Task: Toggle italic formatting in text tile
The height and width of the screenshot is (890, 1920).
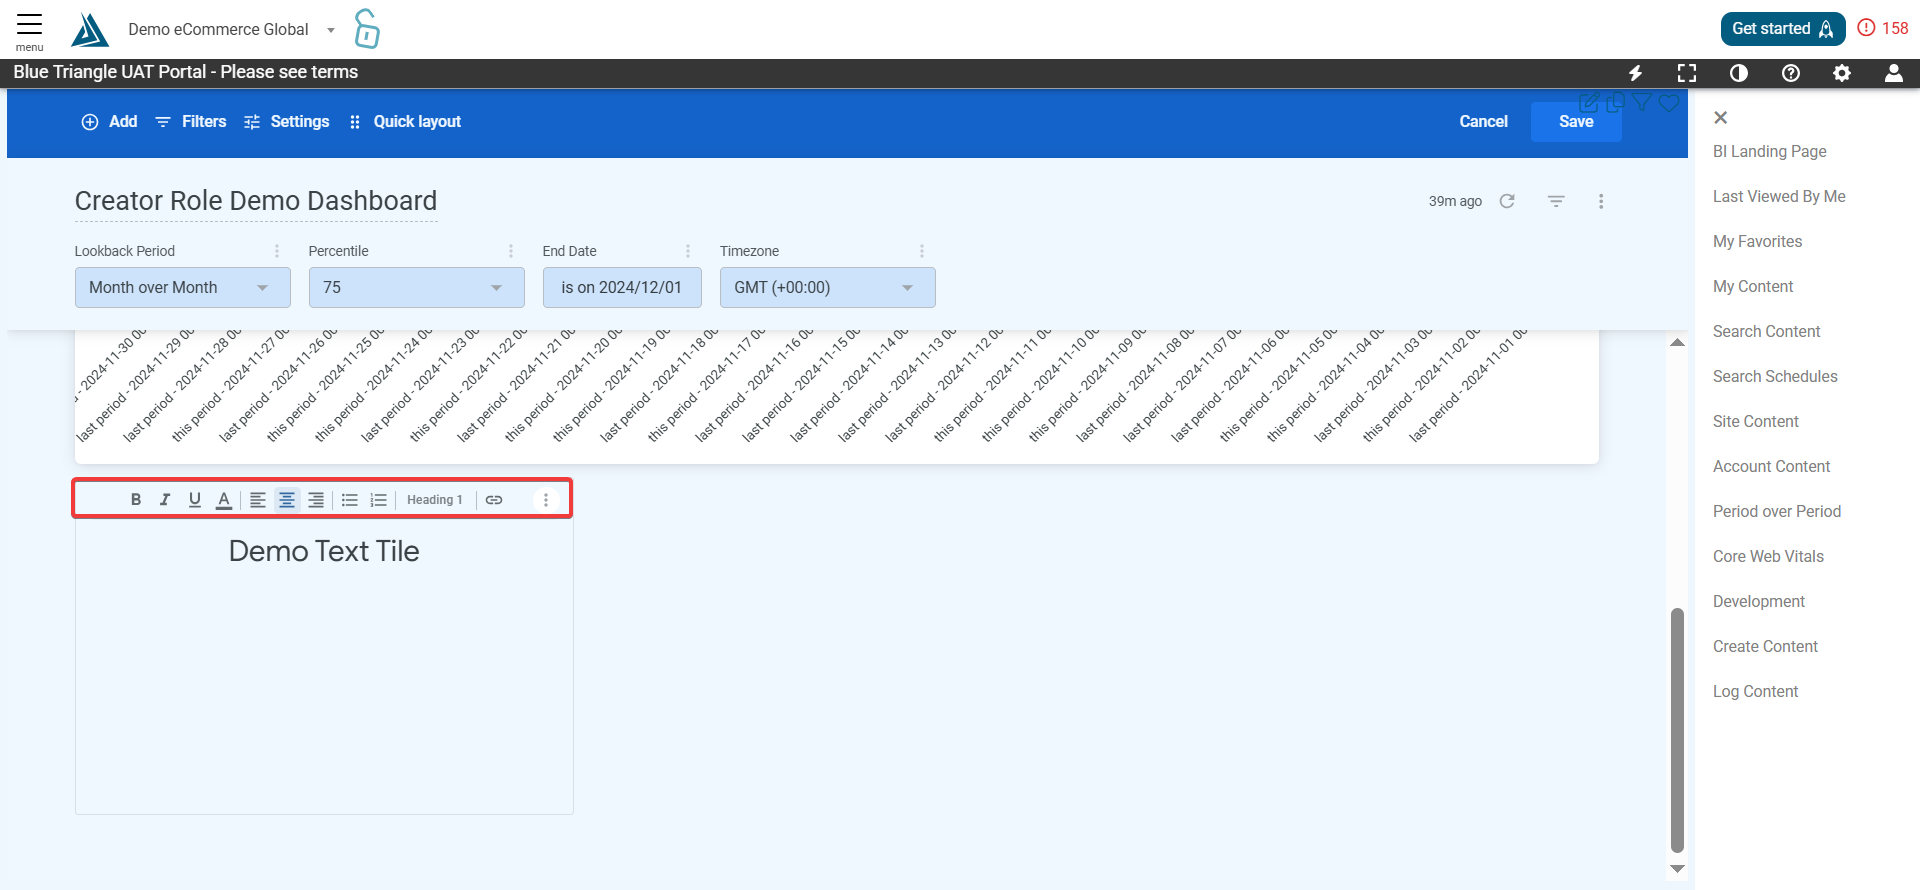Action: [x=165, y=500]
